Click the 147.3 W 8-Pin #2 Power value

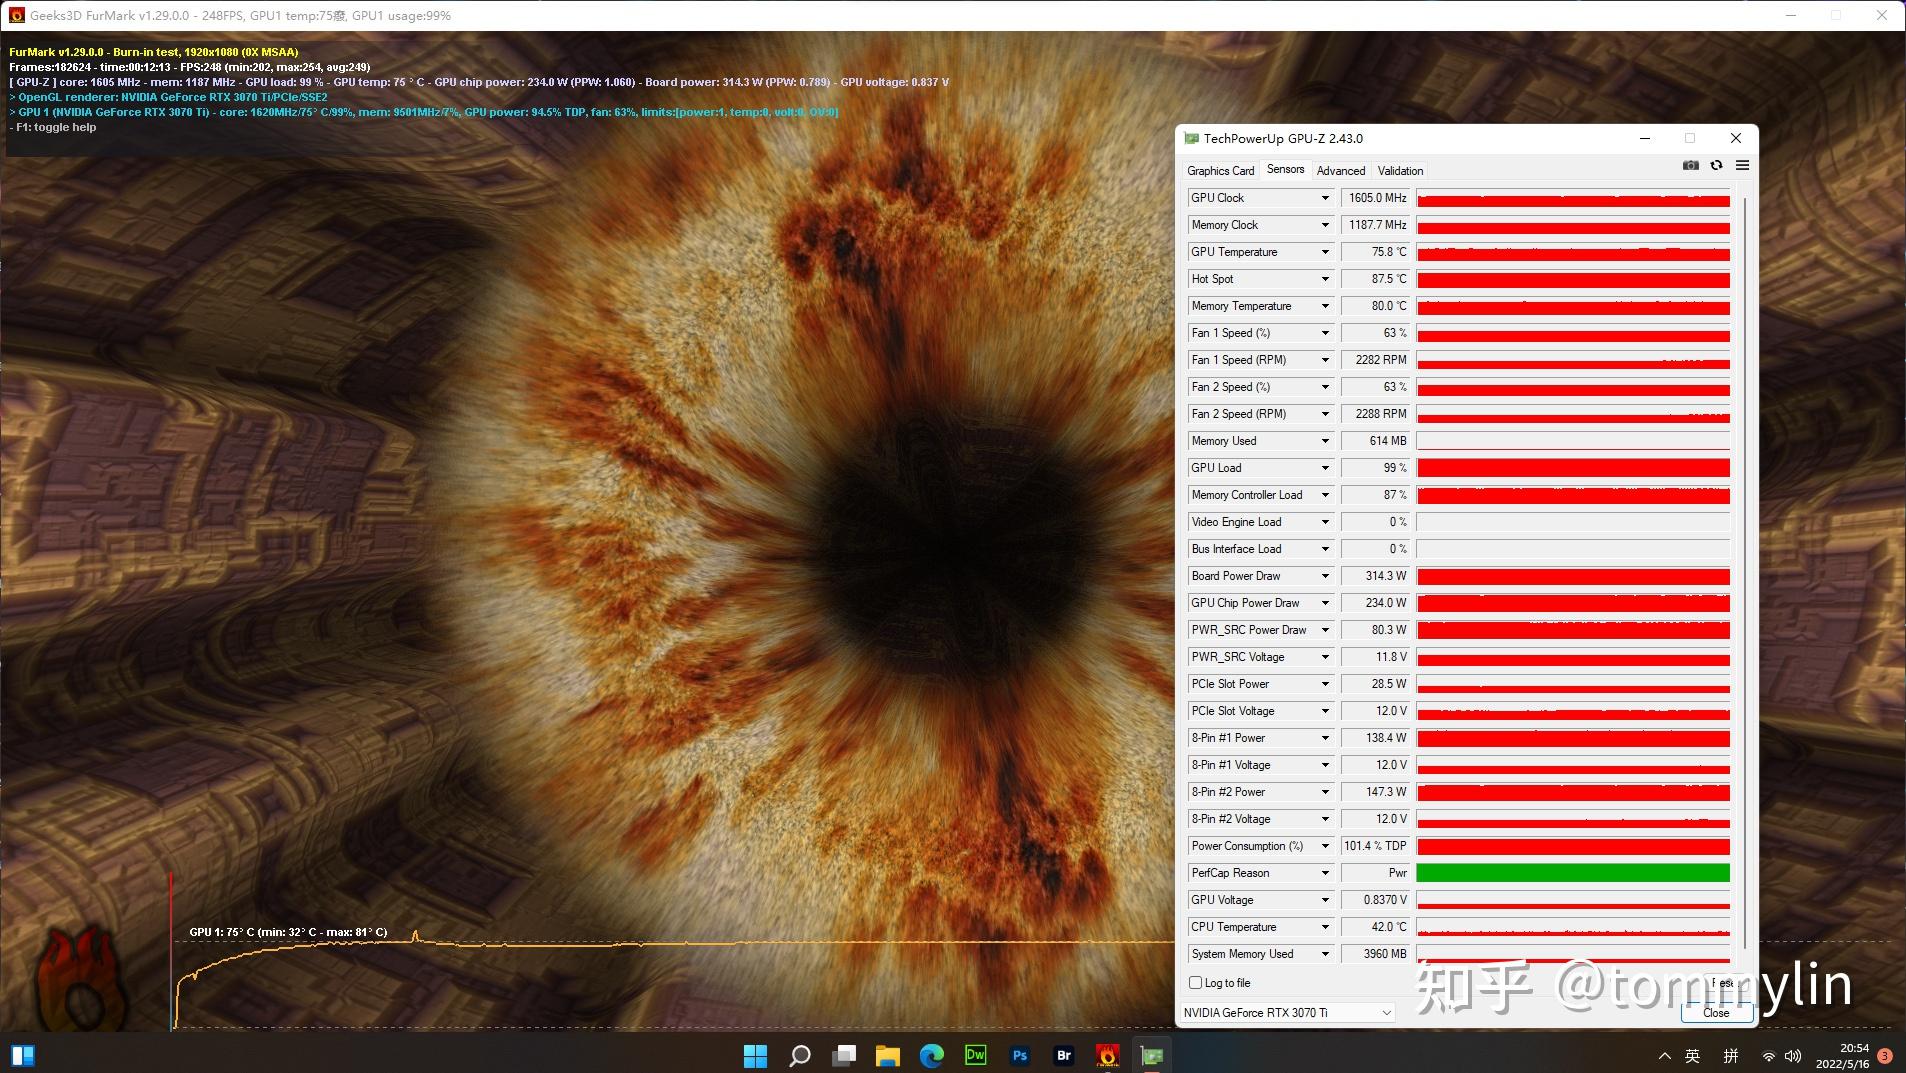(x=1375, y=792)
